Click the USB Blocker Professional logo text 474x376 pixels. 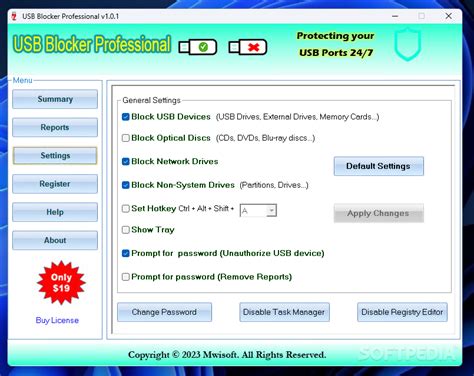[92, 44]
